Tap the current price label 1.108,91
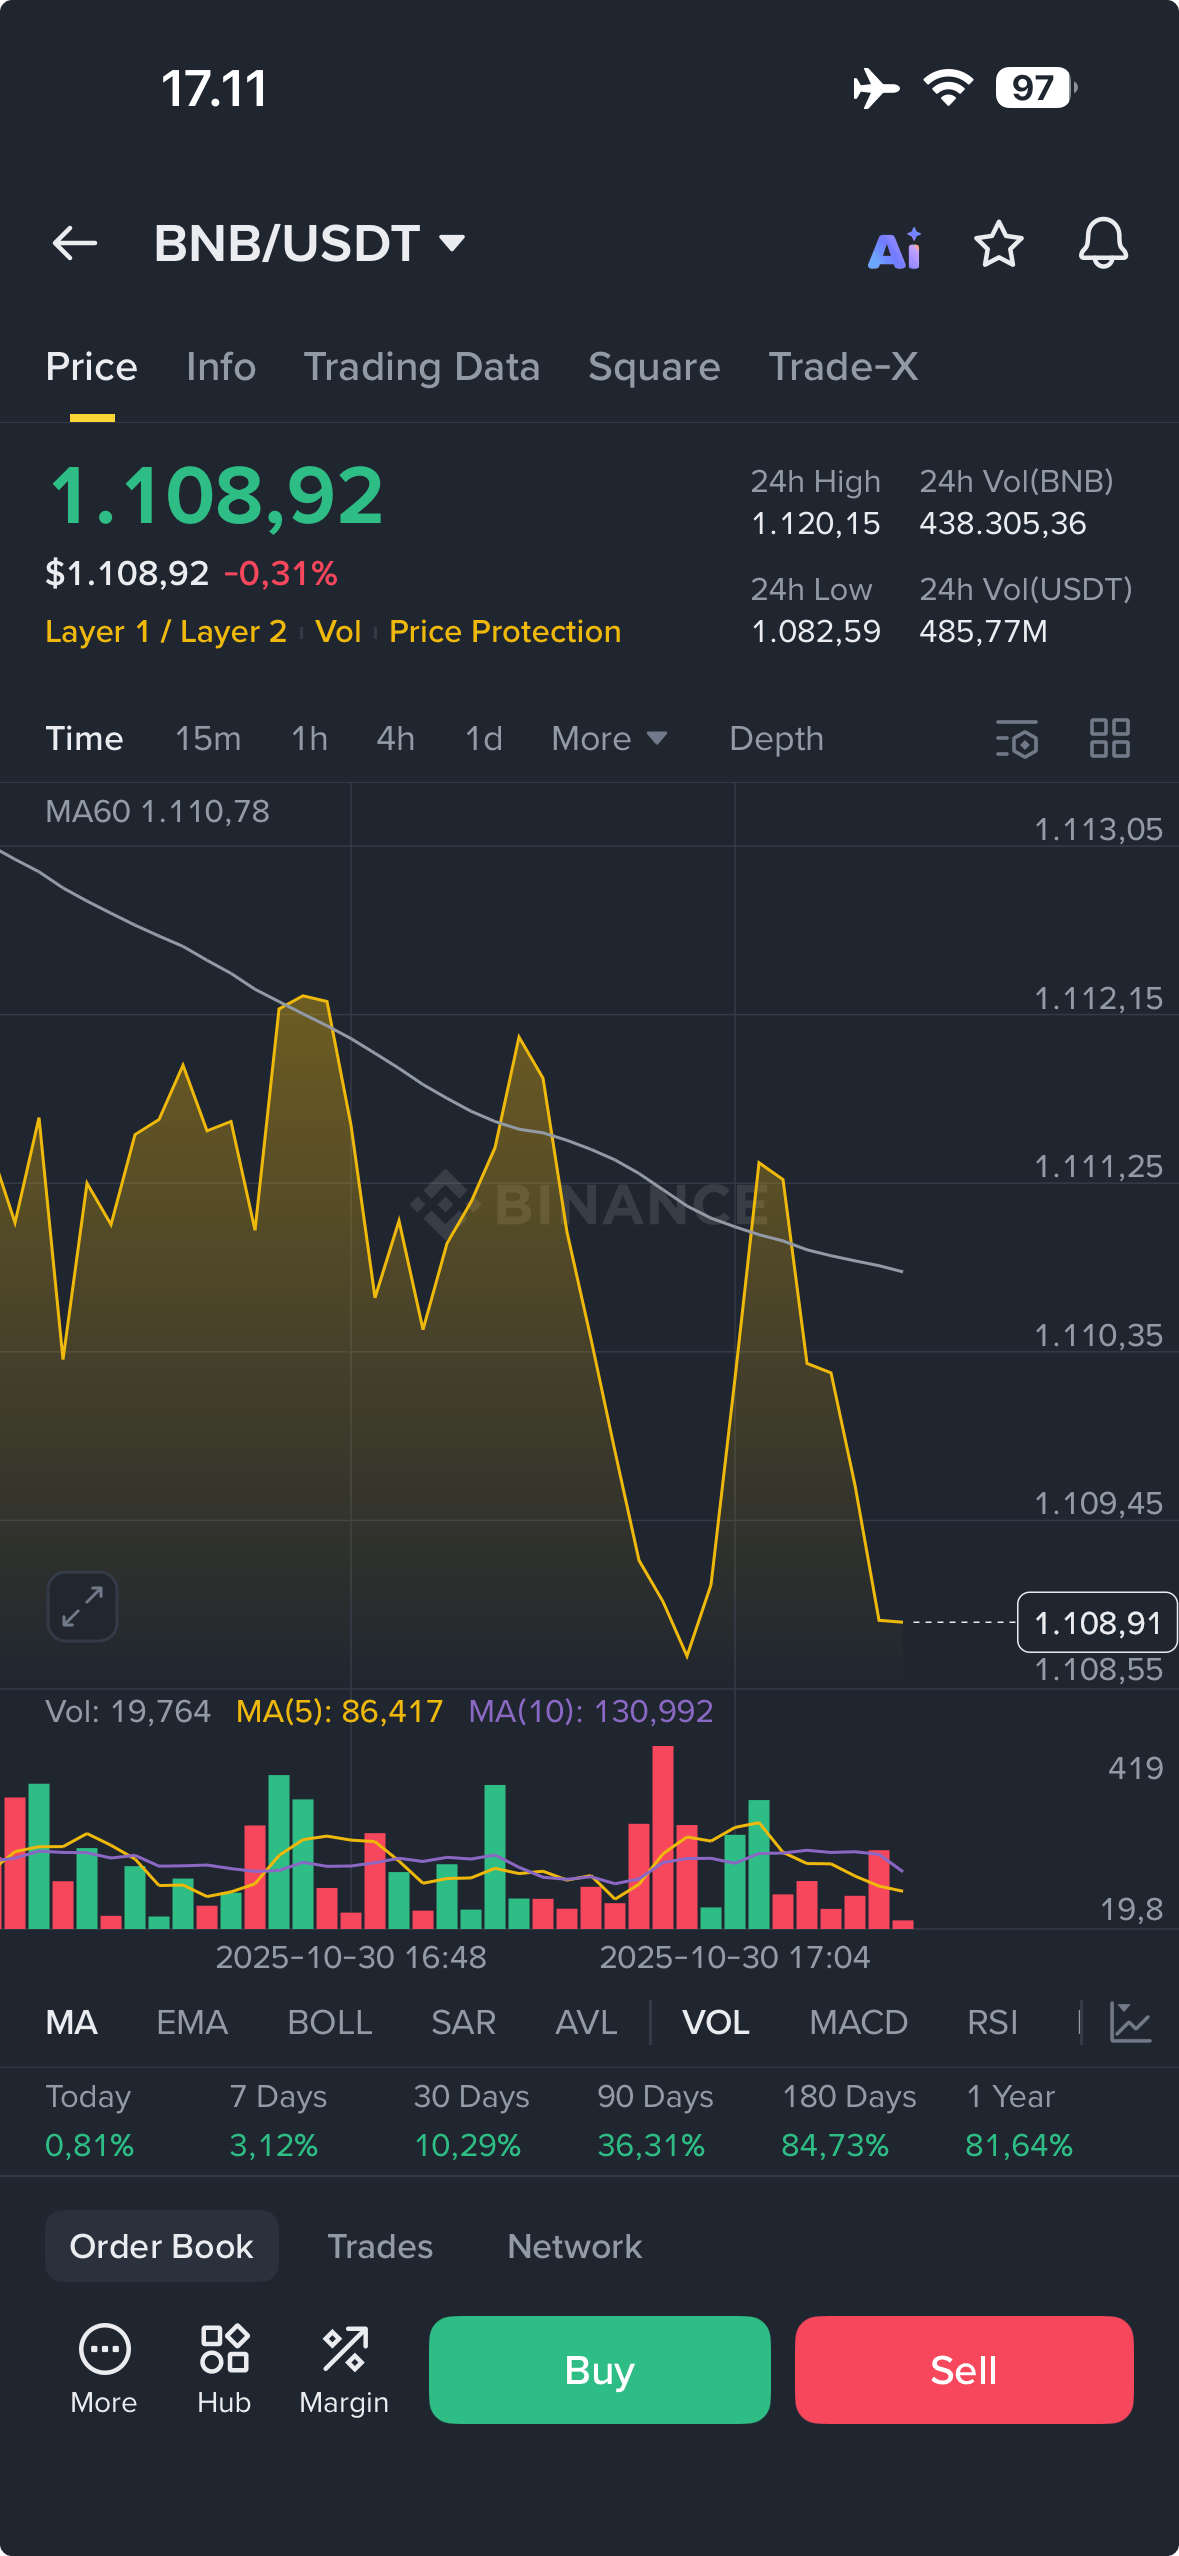The width and height of the screenshot is (1179, 2556). click(x=1095, y=1623)
